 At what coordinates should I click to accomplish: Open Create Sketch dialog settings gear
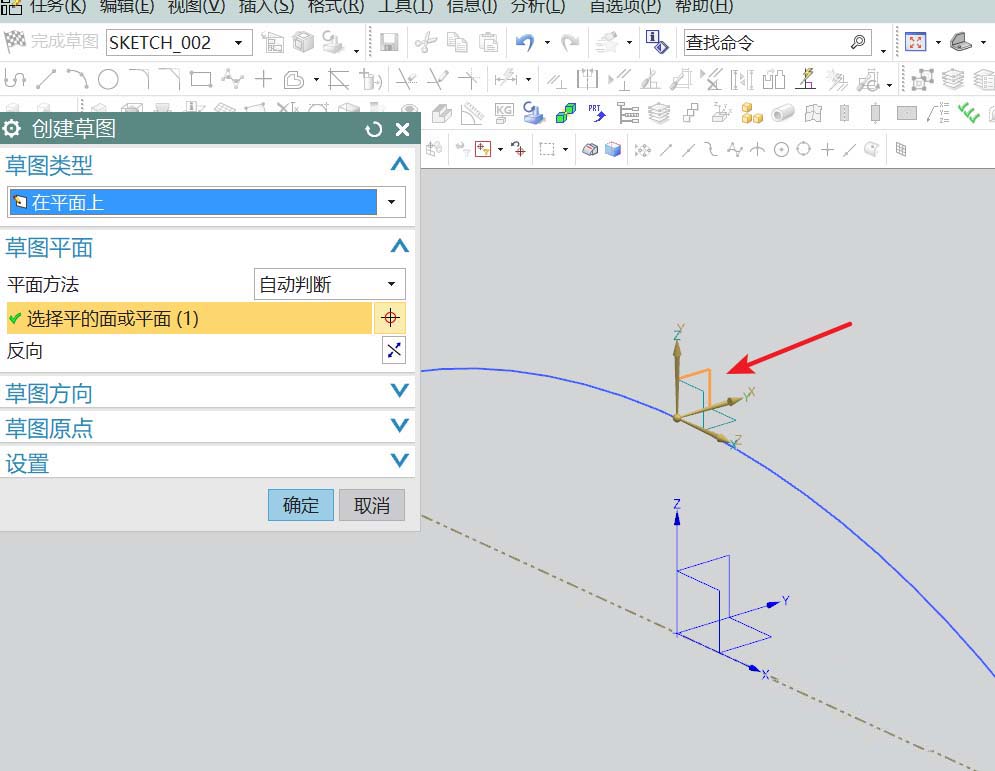tap(11, 129)
